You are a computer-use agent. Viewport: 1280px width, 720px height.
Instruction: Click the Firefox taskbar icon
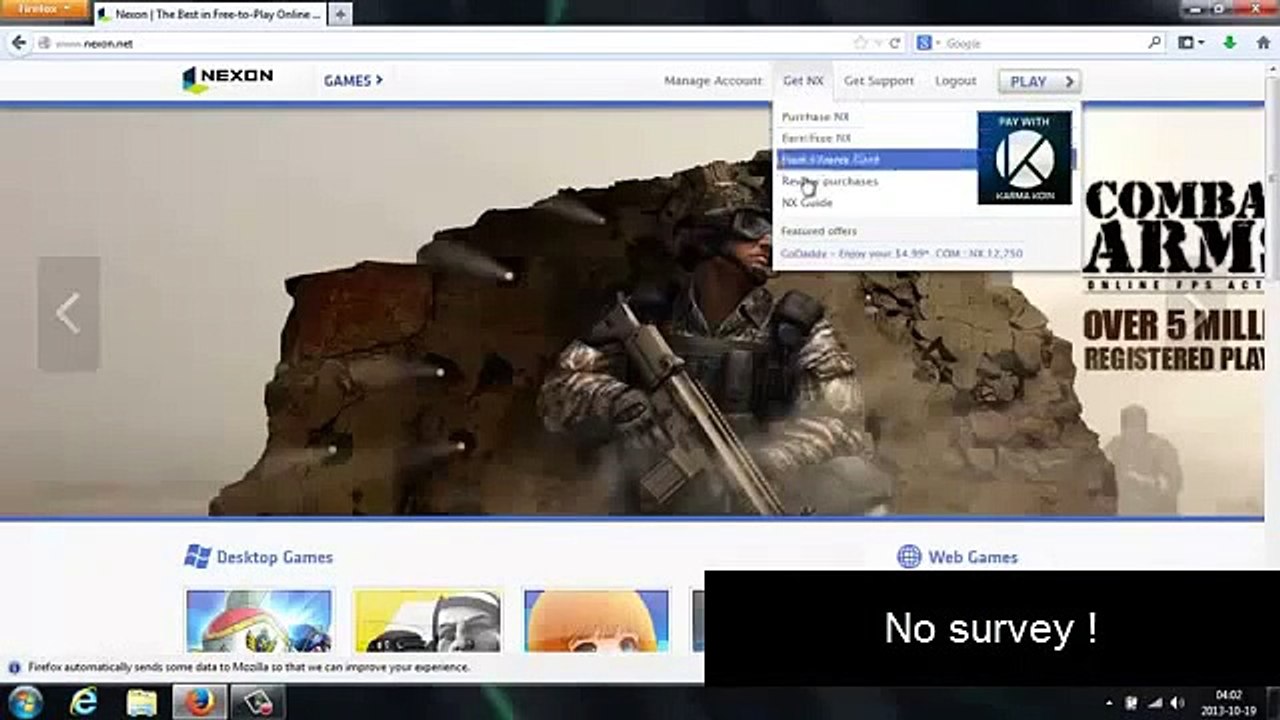[x=199, y=702]
